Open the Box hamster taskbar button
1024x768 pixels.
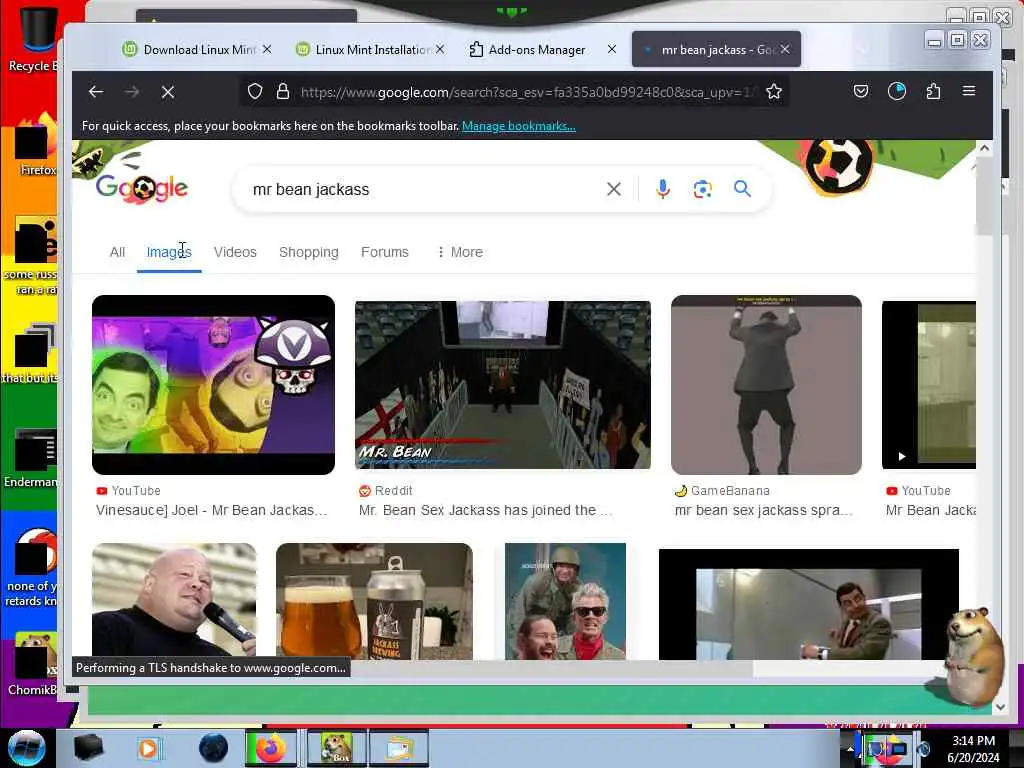tap(336, 748)
